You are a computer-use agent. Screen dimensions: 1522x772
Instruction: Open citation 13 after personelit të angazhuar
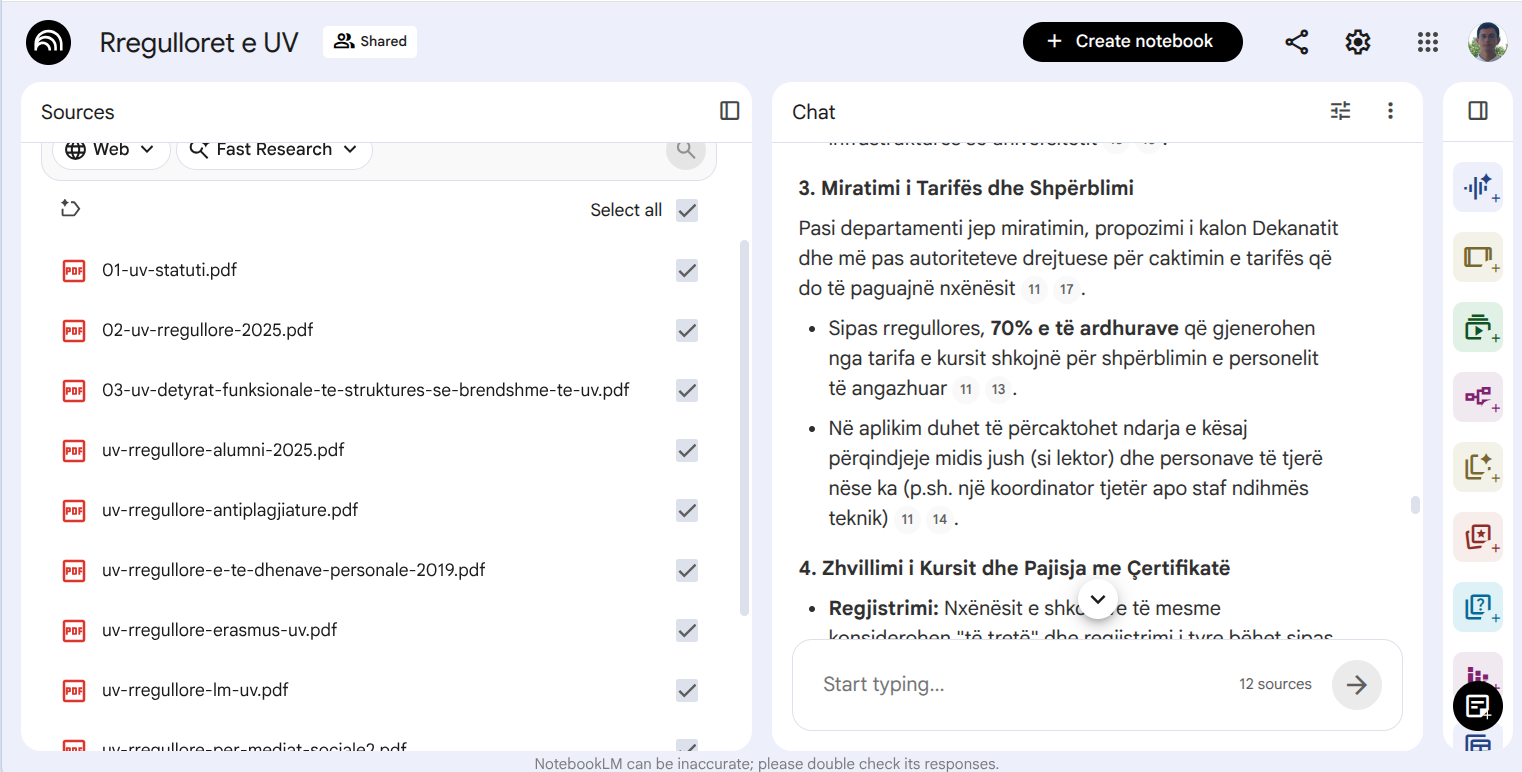tap(998, 390)
